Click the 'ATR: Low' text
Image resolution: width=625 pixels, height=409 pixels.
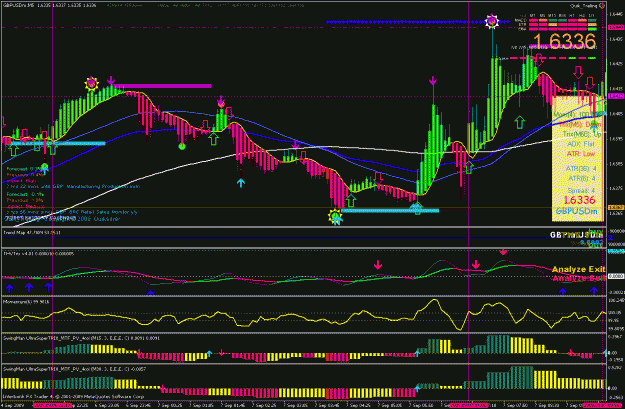click(581, 153)
